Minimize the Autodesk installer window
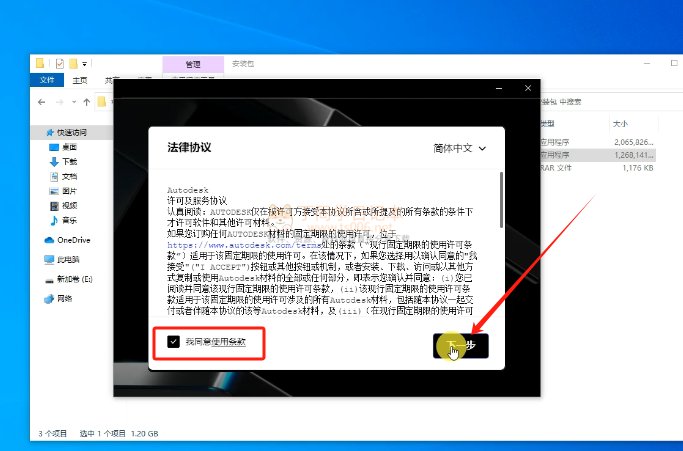683x451 pixels. coord(499,88)
